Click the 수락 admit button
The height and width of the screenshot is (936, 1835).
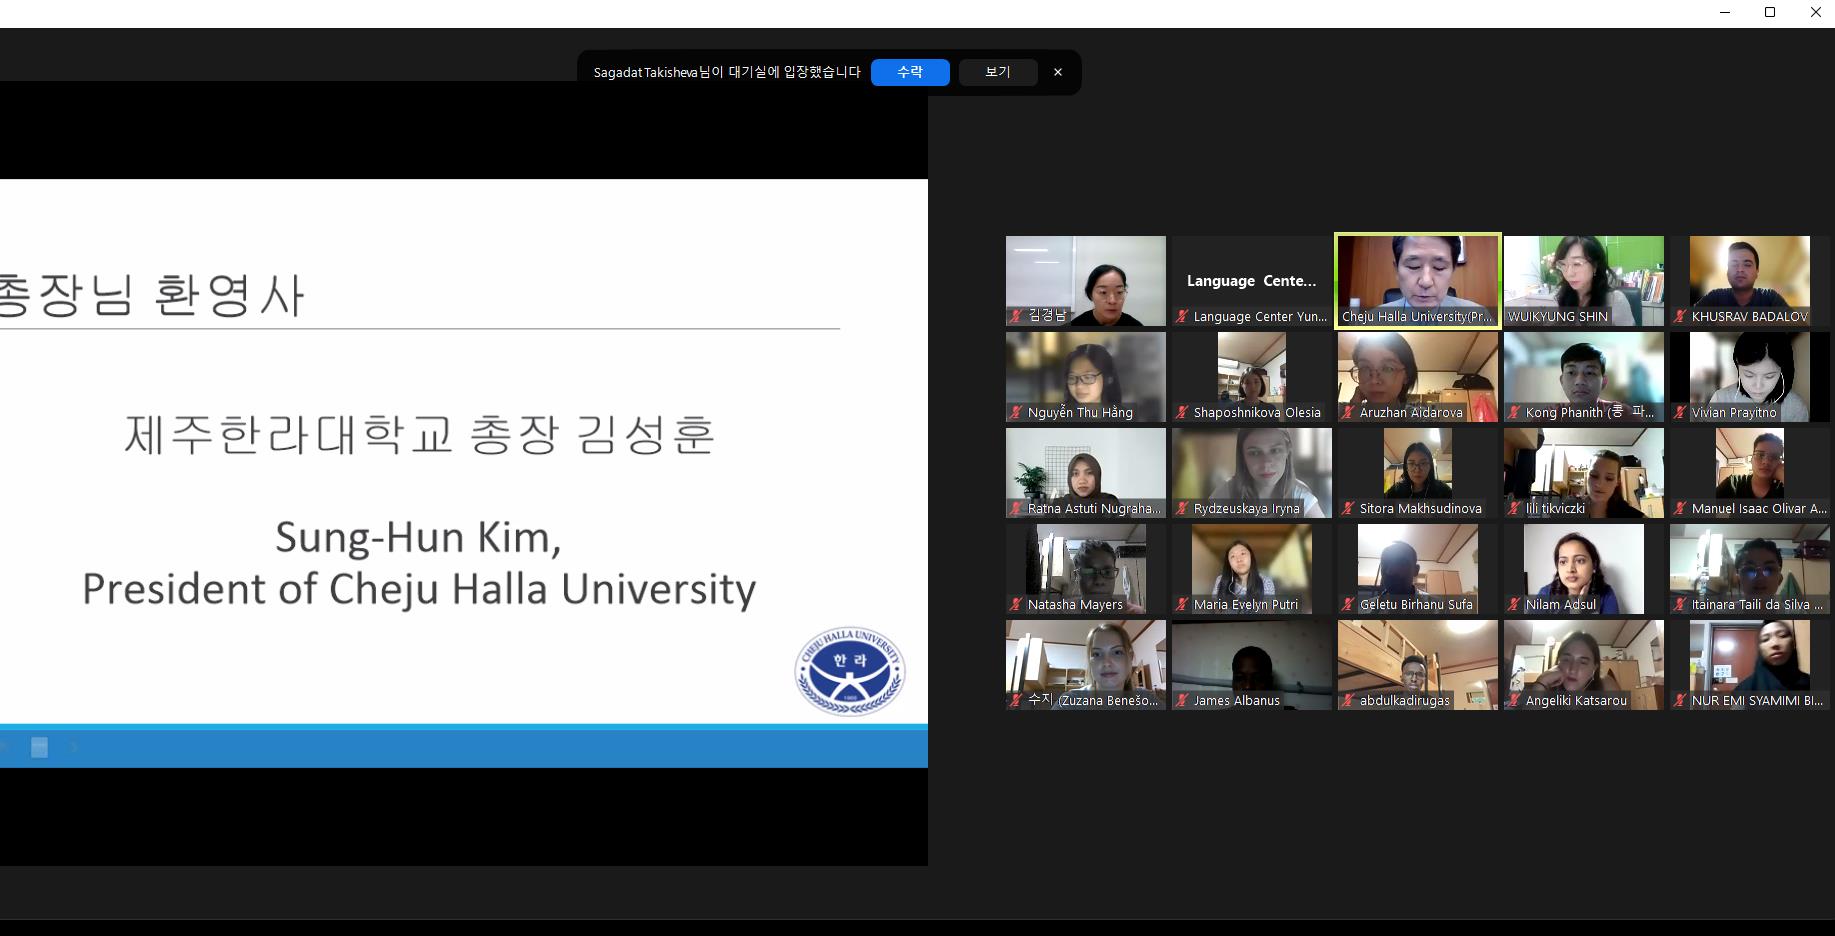coord(910,72)
